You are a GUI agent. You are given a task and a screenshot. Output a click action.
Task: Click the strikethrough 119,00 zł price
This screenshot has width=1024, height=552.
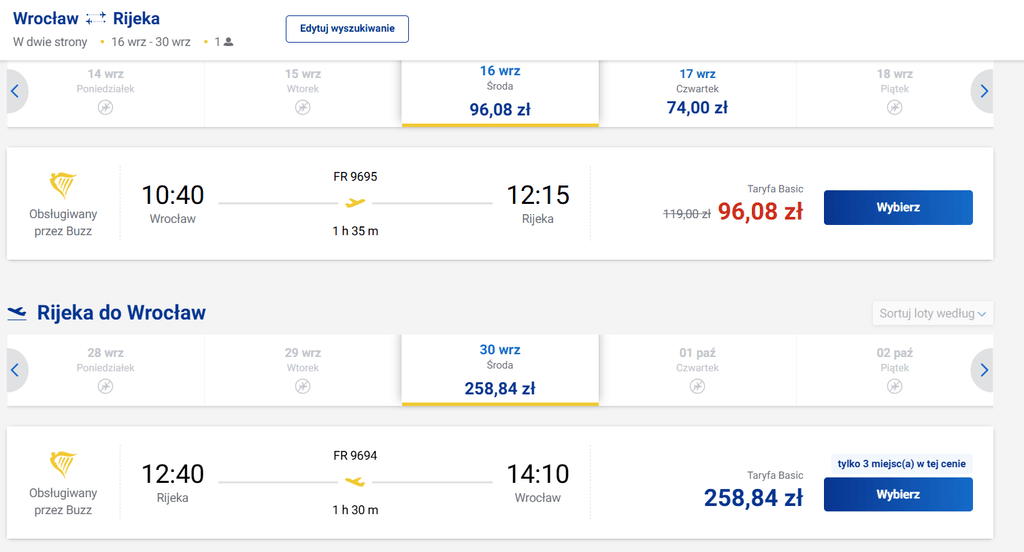(x=686, y=214)
